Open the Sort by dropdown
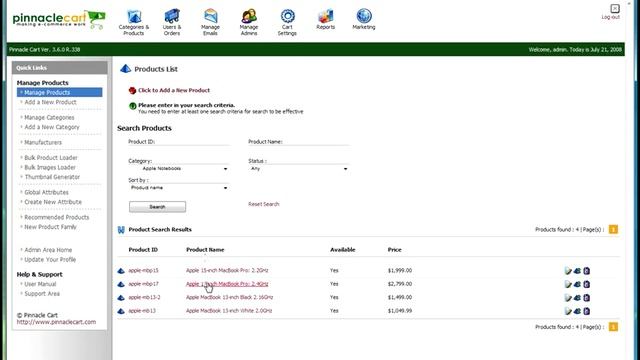 (x=179, y=188)
